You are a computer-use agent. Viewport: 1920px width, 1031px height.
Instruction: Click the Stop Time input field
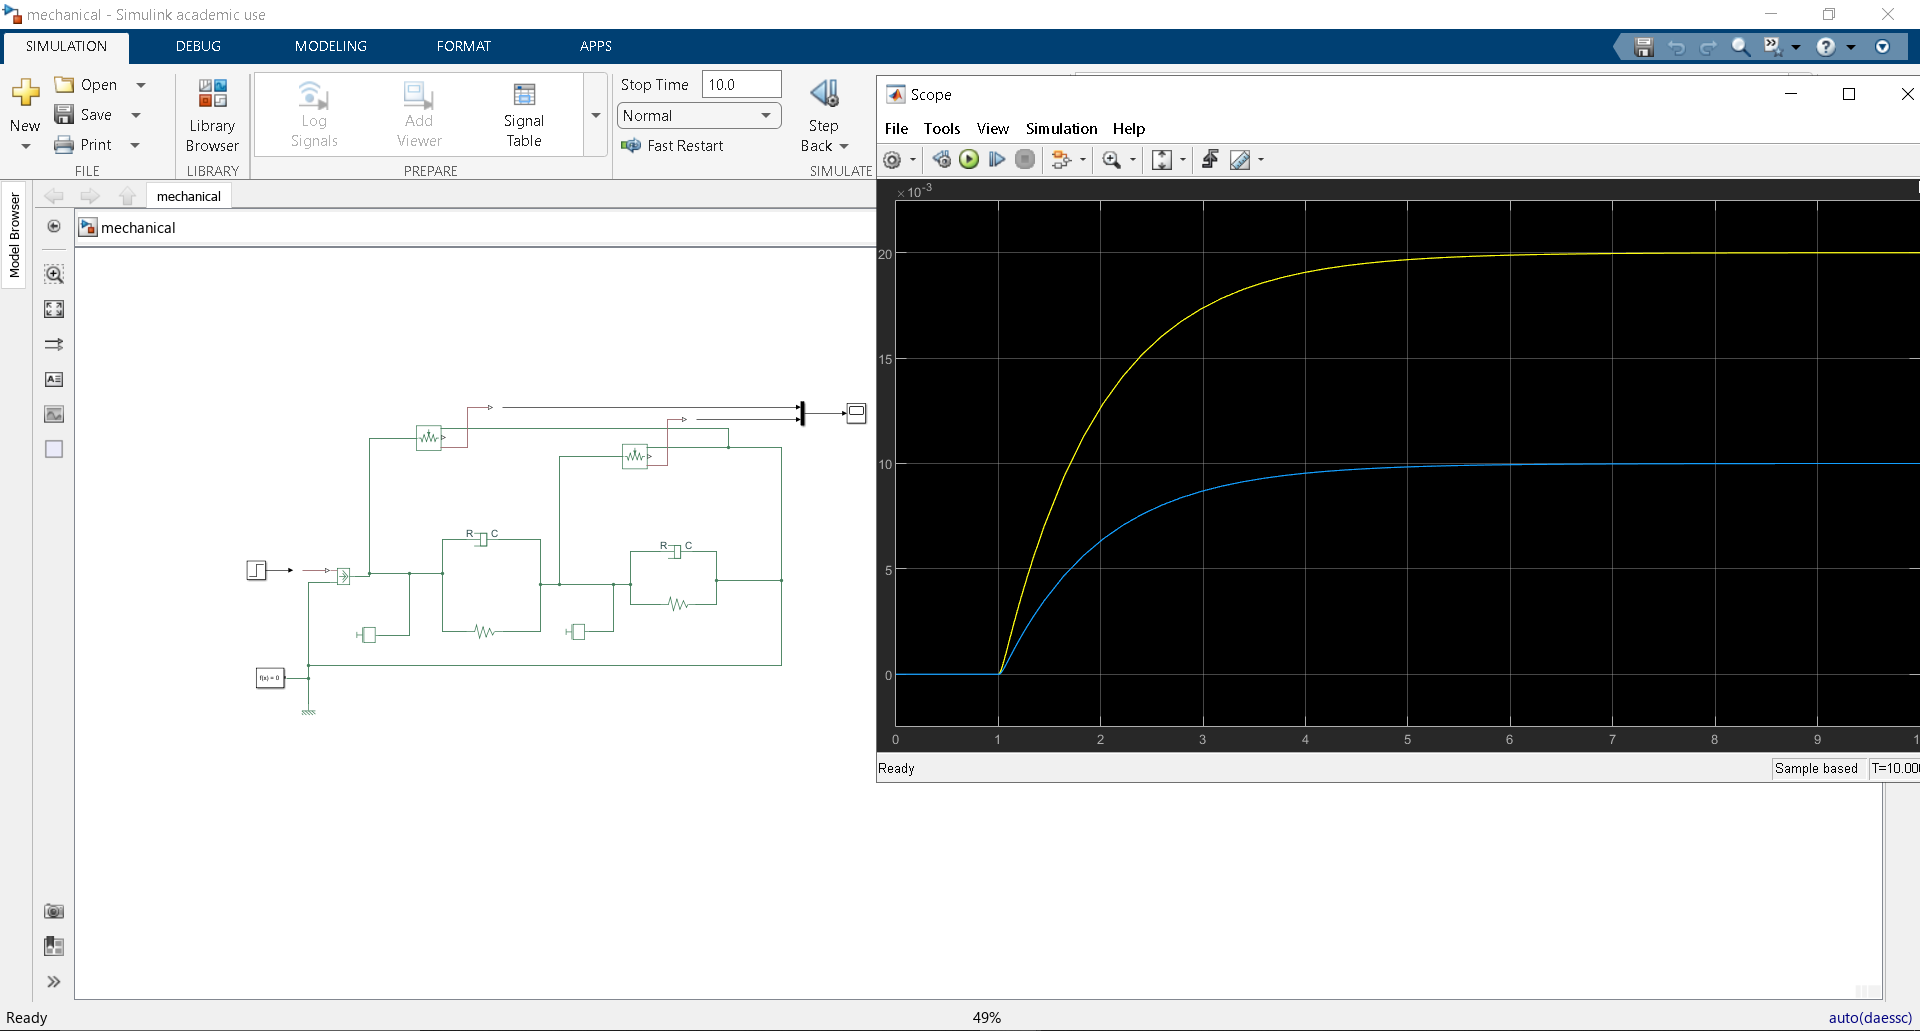tap(740, 85)
